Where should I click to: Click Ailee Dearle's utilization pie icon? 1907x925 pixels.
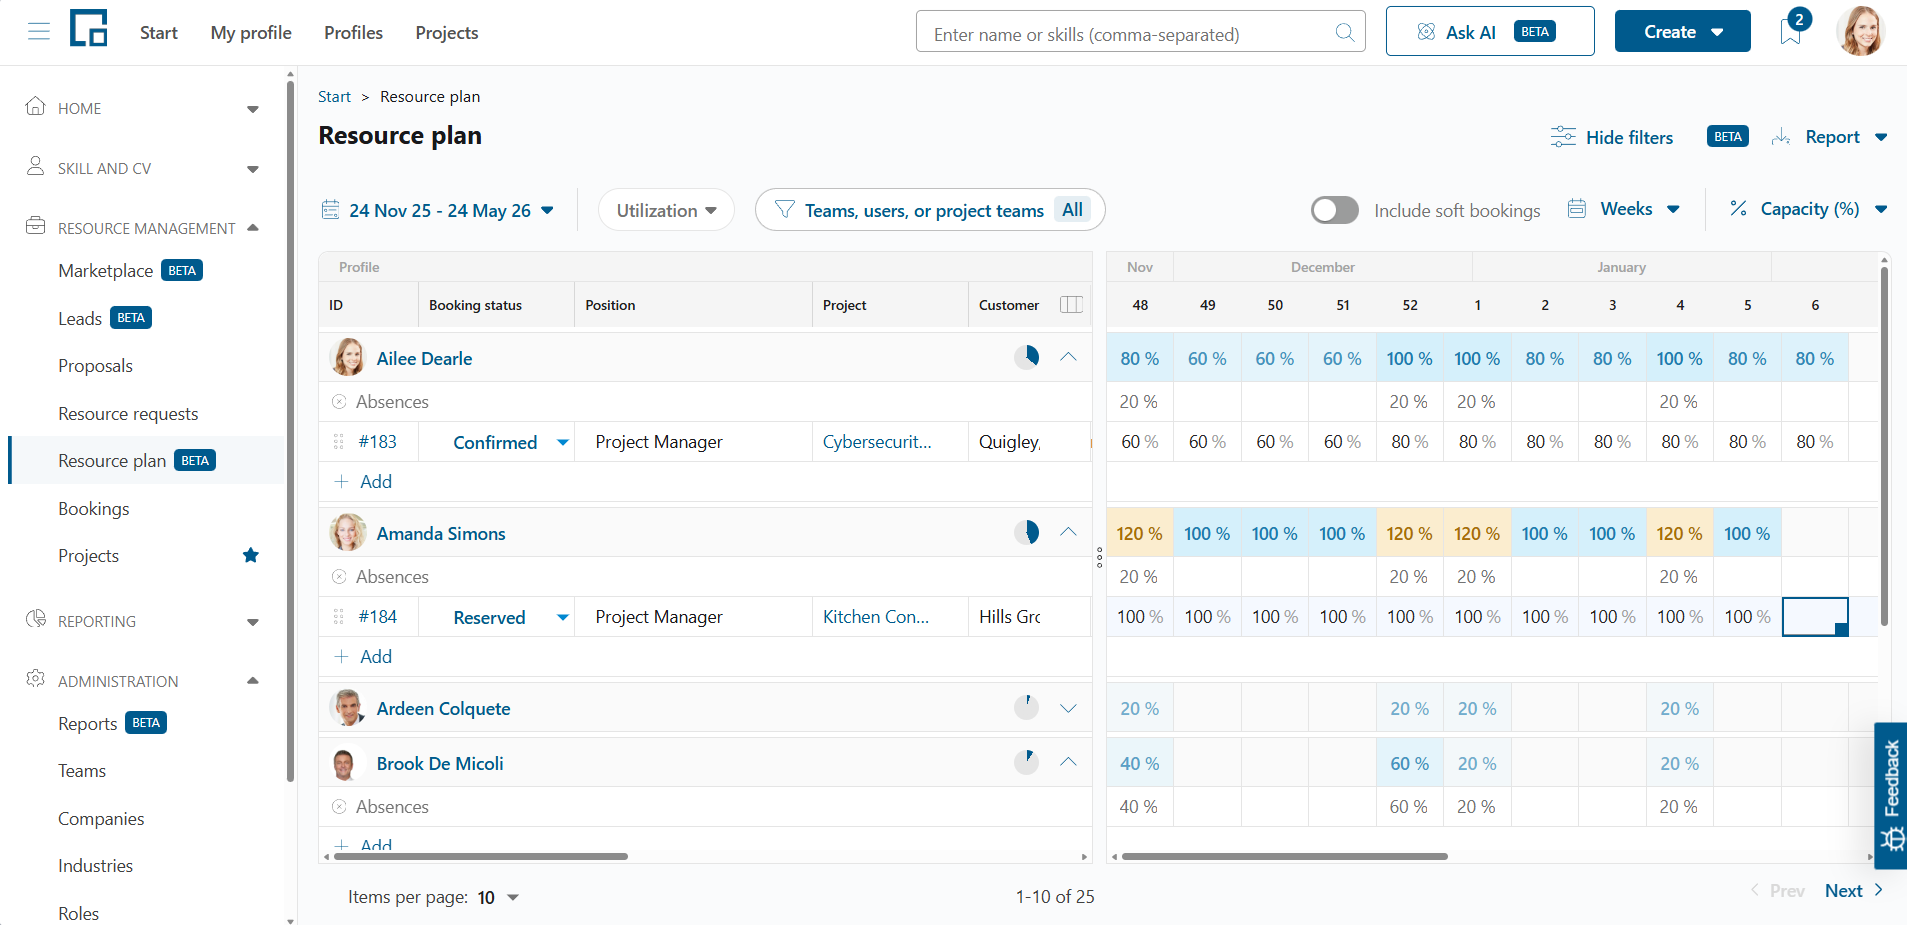click(1027, 357)
